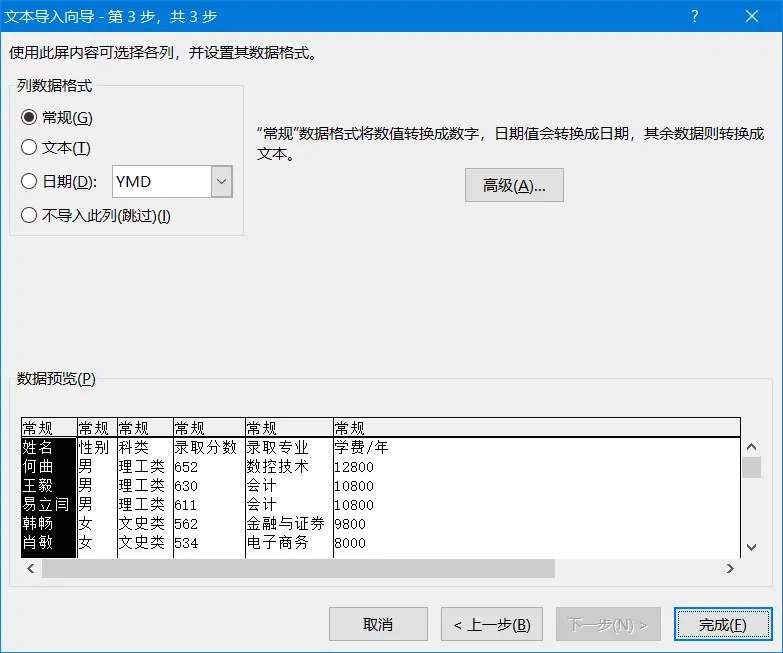Select the 科类 column in preview
Screen dimensions: 783x653
[134, 447]
